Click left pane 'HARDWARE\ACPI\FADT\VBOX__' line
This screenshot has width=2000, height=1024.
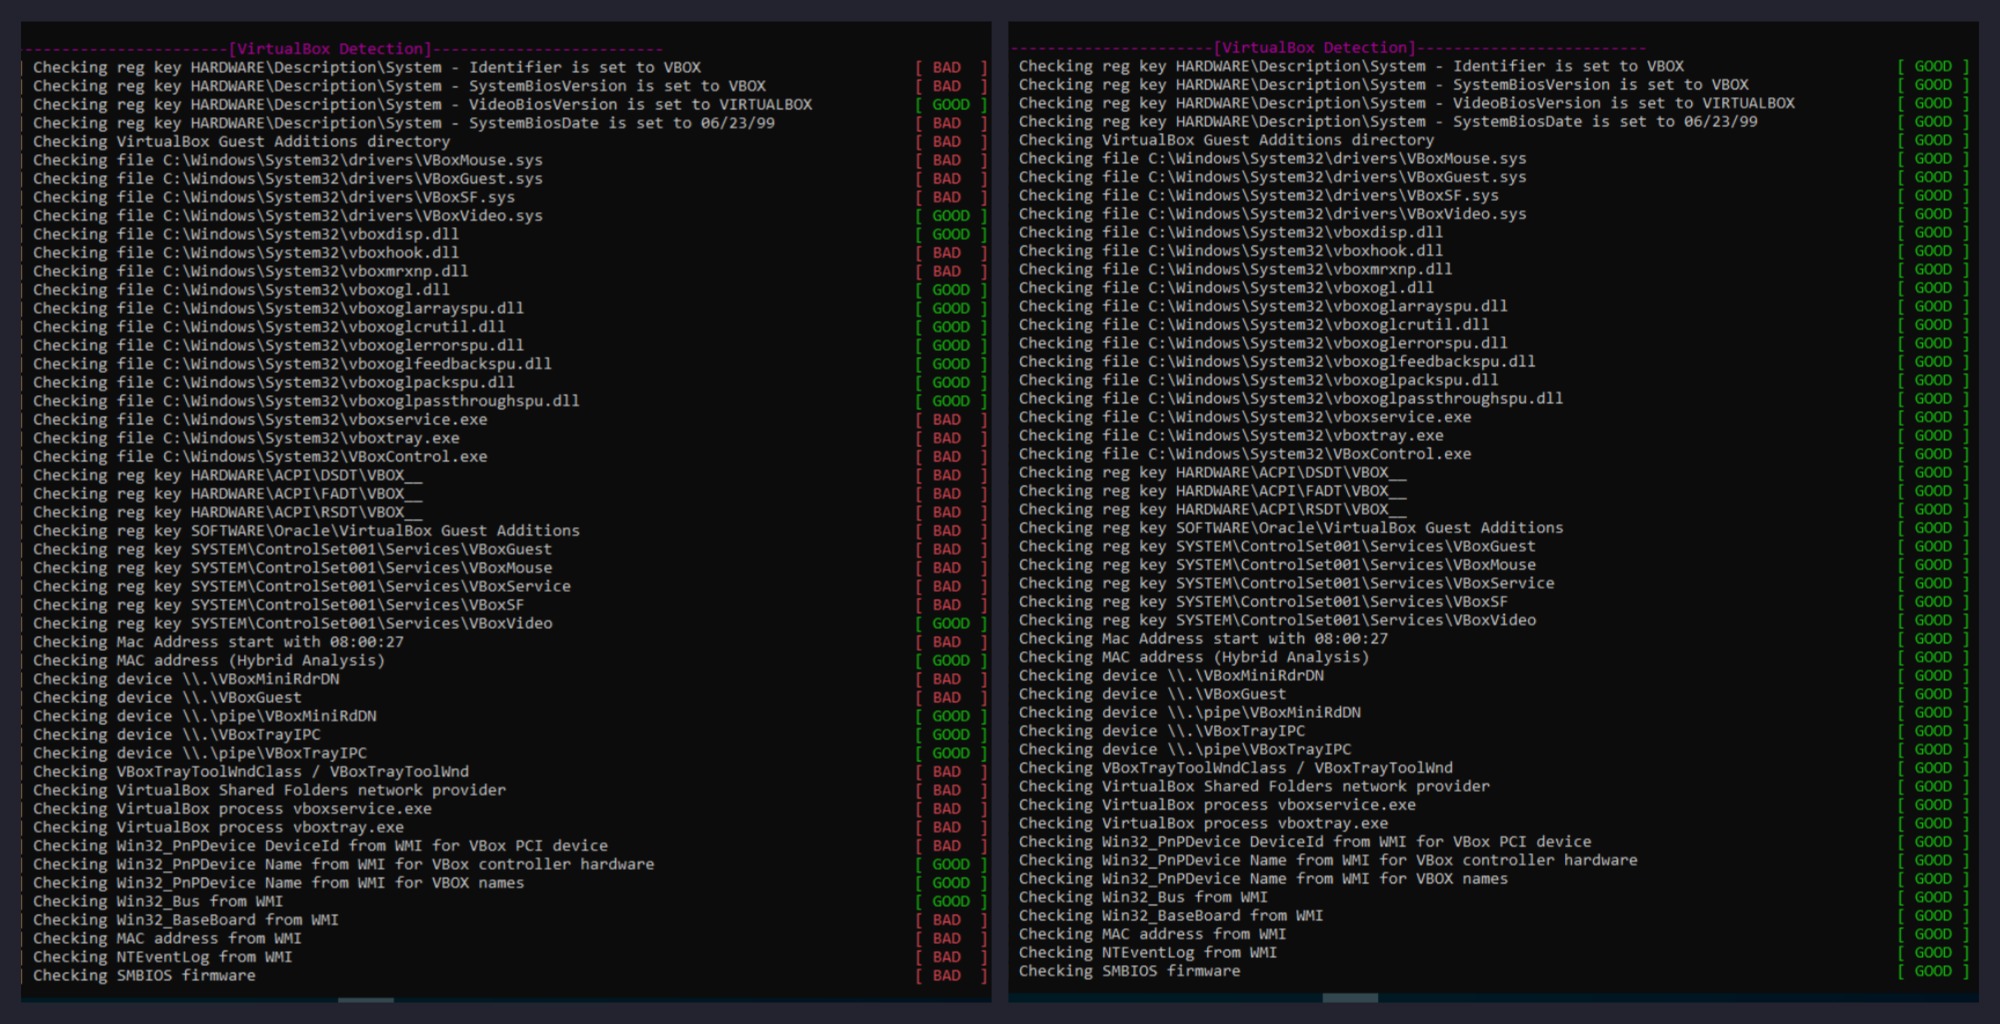(228, 493)
